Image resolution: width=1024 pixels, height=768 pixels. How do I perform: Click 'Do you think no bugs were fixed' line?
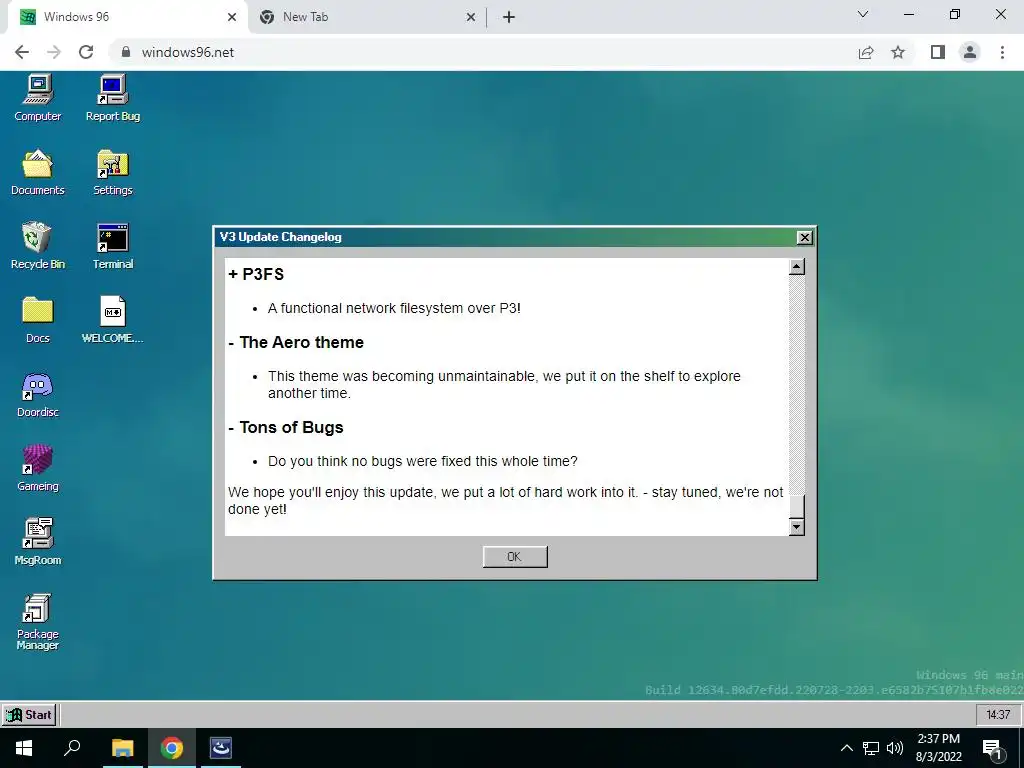[x=423, y=461]
